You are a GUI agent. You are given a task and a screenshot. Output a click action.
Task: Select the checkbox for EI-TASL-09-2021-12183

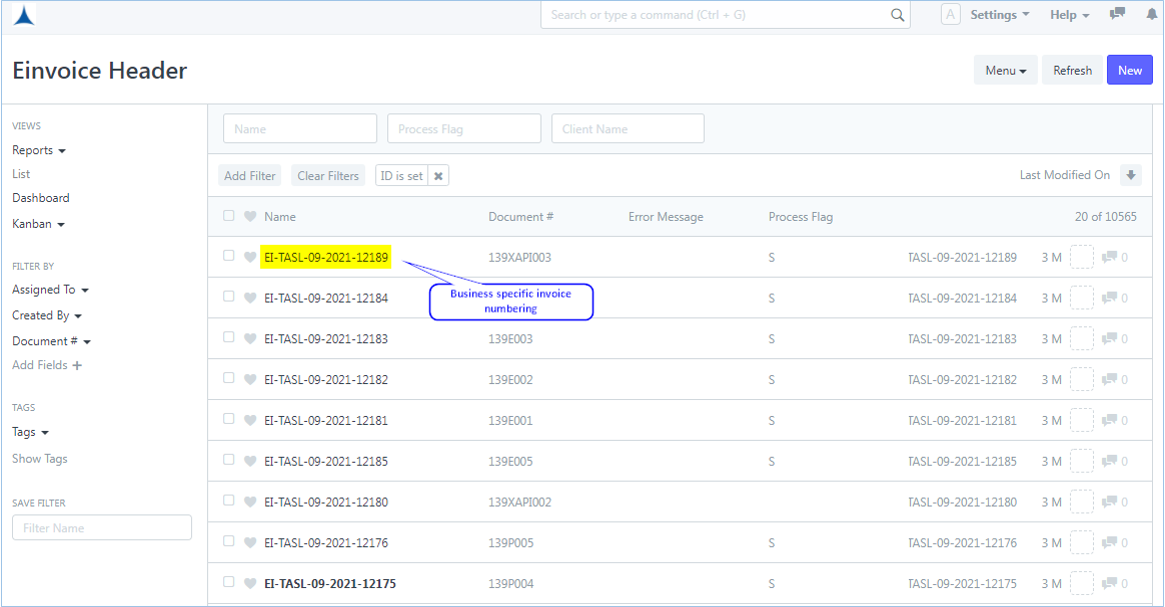click(x=228, y=338)
